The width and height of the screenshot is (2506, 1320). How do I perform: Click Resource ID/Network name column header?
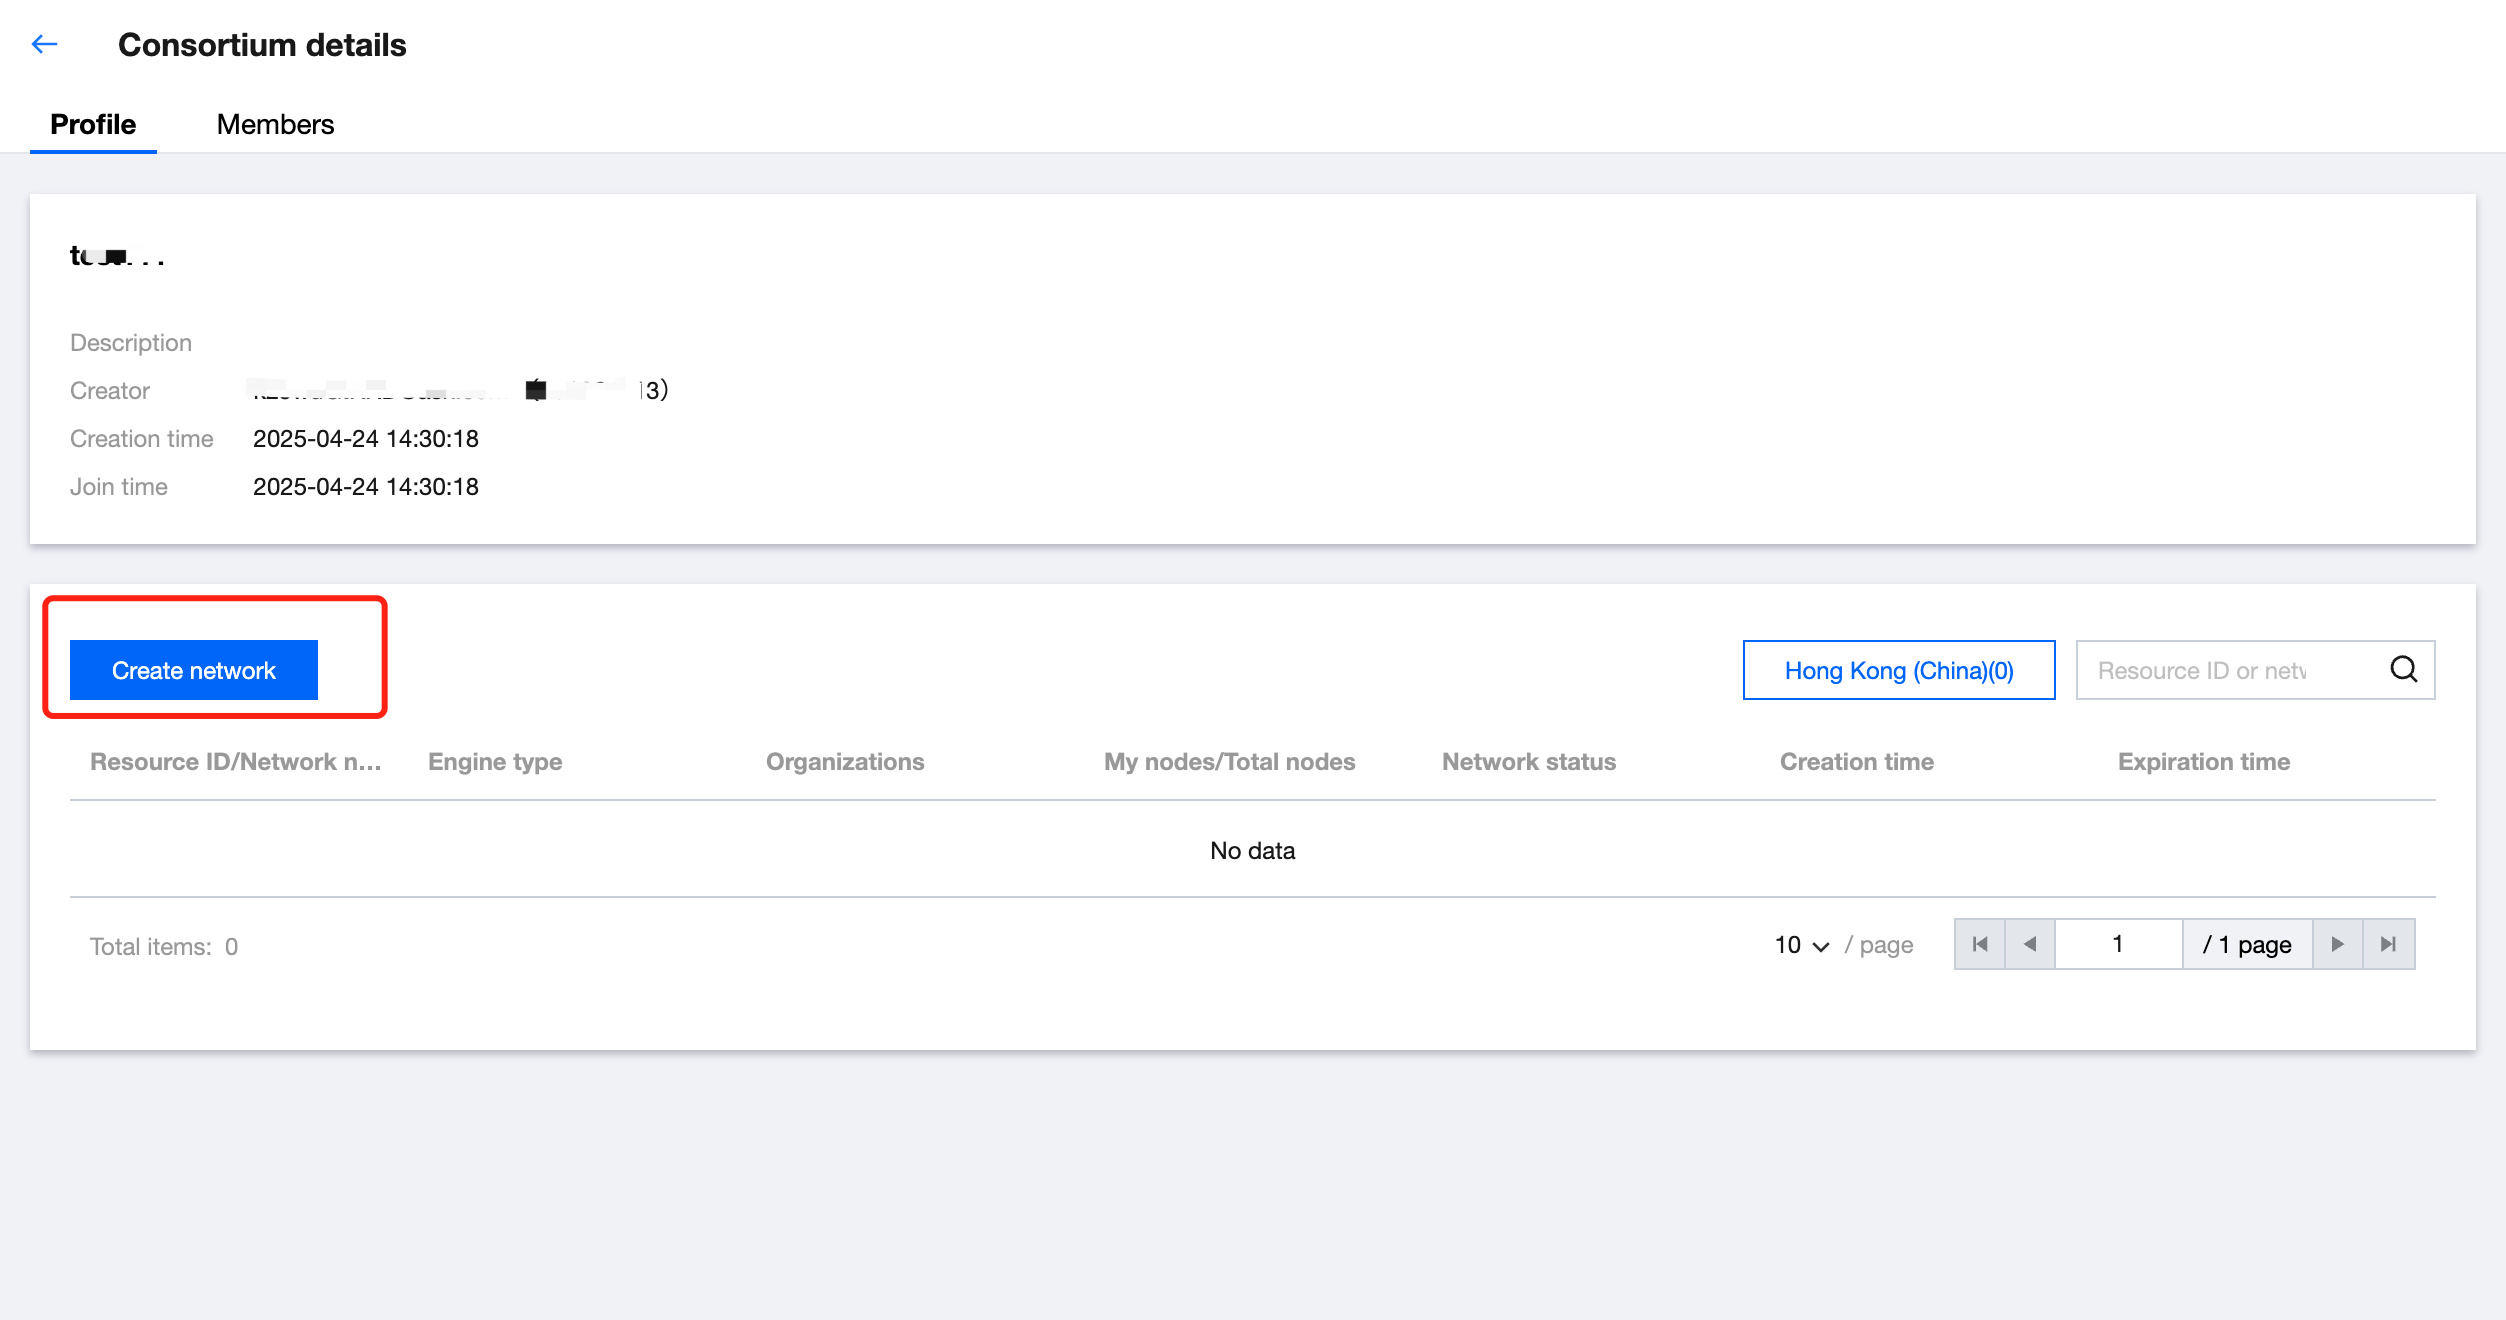pyautogui.click(x=235, y=762)
